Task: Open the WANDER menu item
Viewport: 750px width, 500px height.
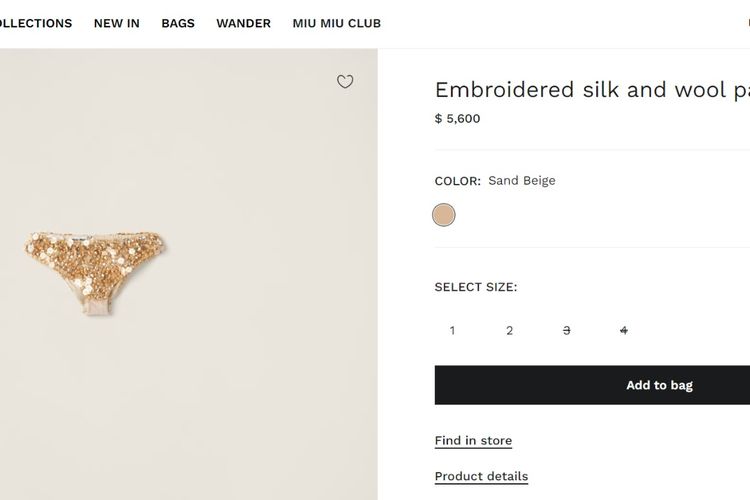Action: [x=243, y=23]
